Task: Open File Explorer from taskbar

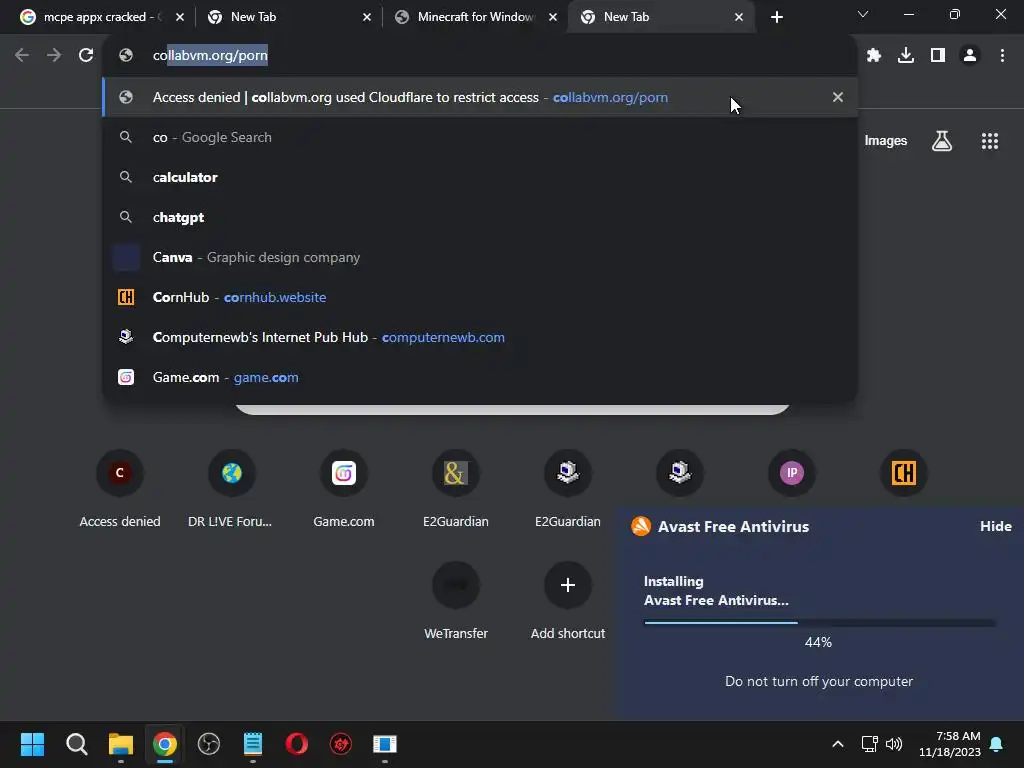Action: click(121, 744)
